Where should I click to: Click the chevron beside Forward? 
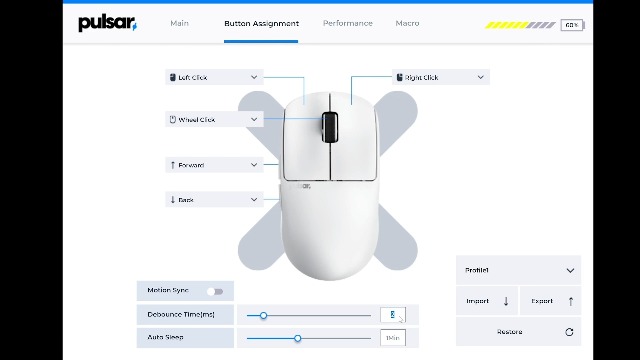(254, 165)
